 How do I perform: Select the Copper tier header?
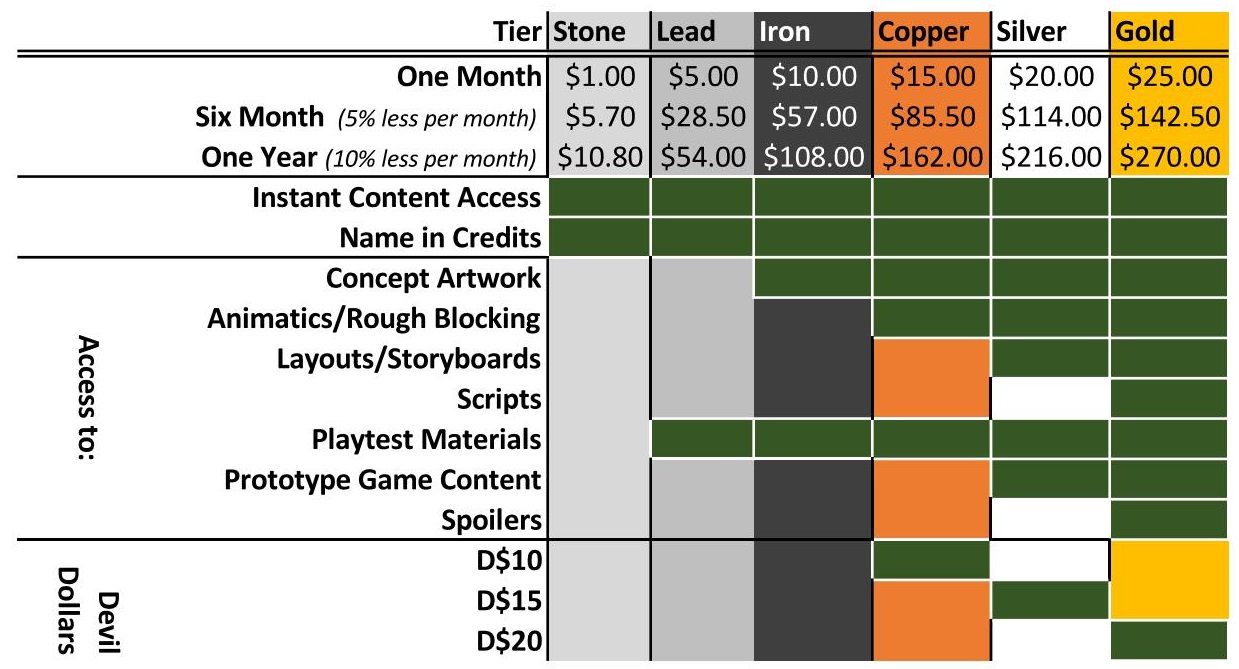click(923, 33)
